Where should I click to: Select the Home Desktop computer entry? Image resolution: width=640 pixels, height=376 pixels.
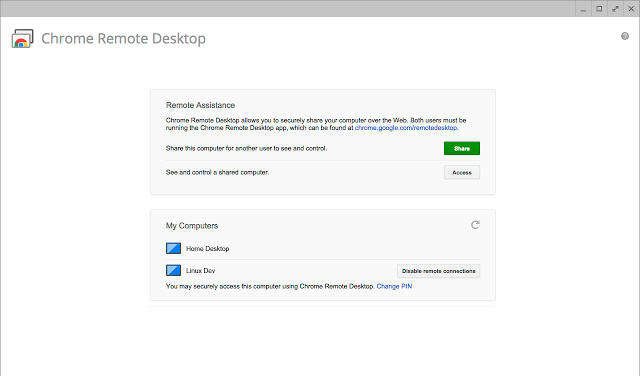point(323,248)
